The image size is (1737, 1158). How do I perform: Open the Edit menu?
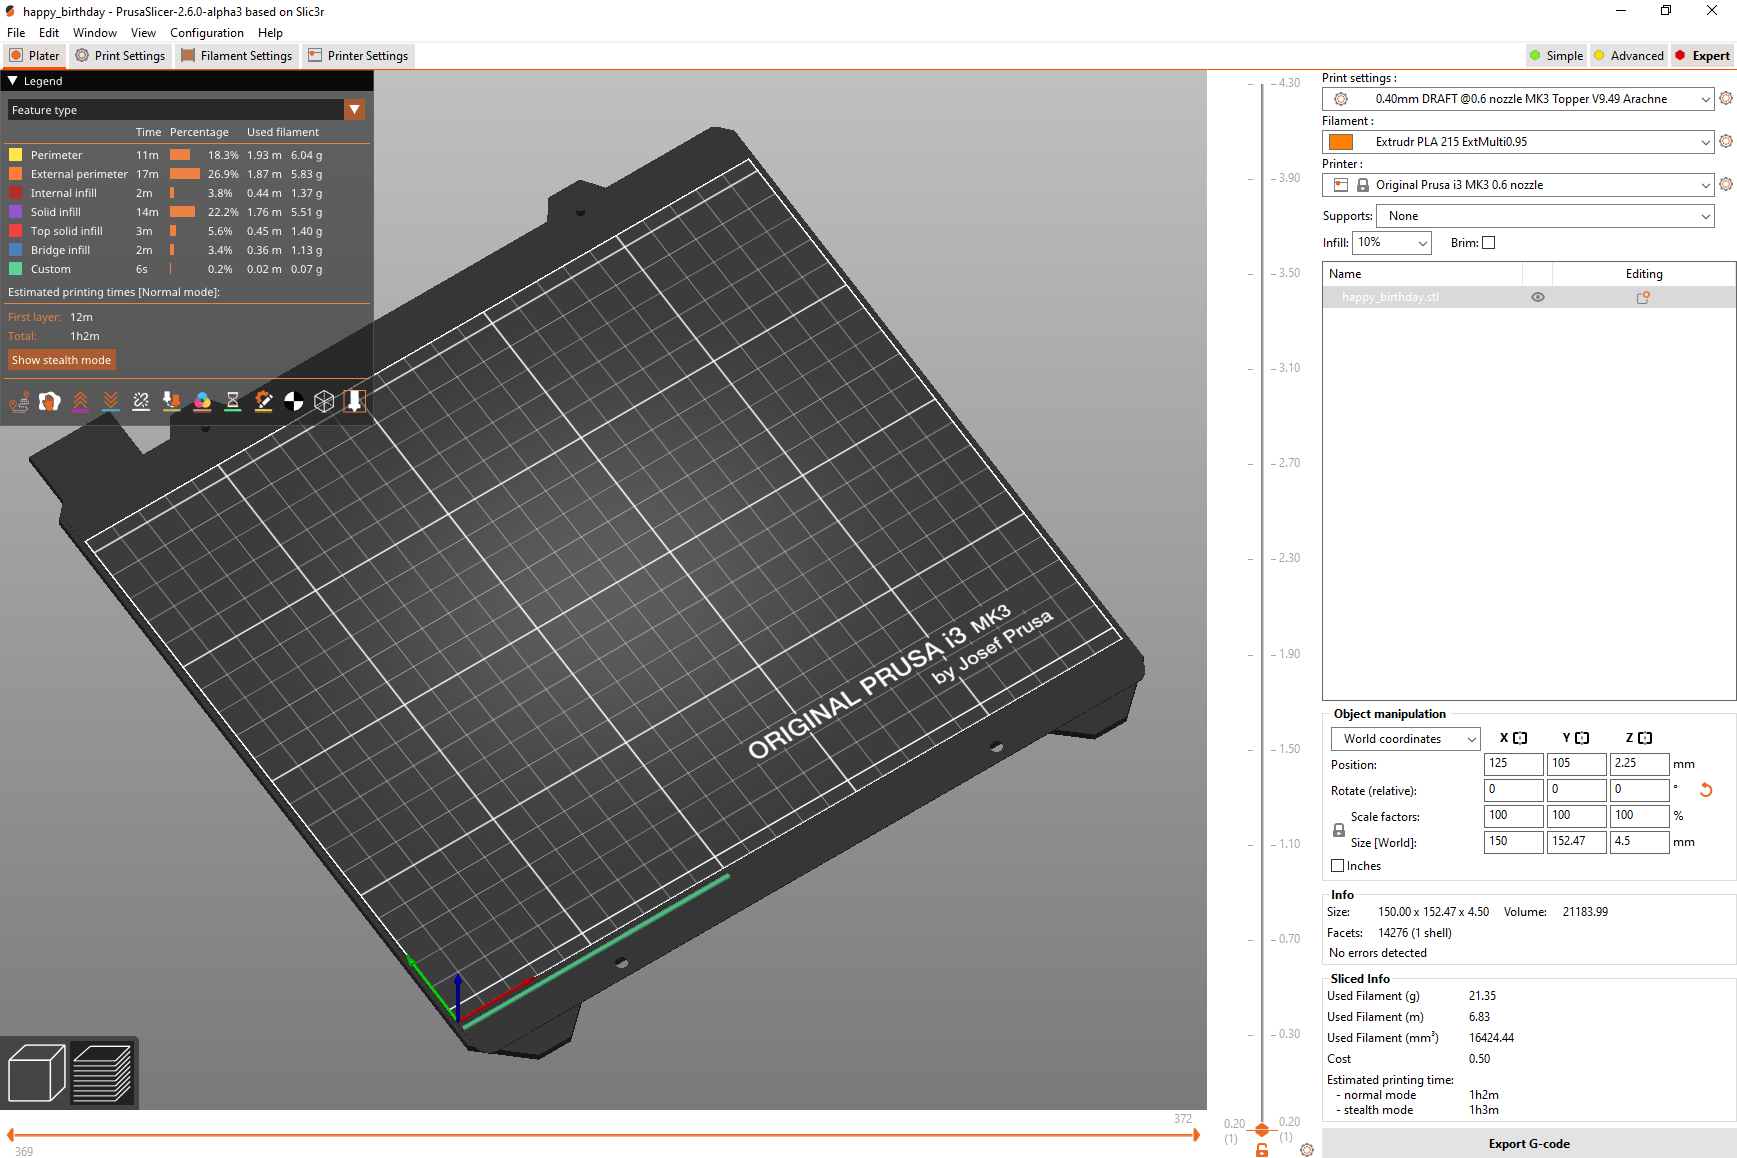pos(49,33)
